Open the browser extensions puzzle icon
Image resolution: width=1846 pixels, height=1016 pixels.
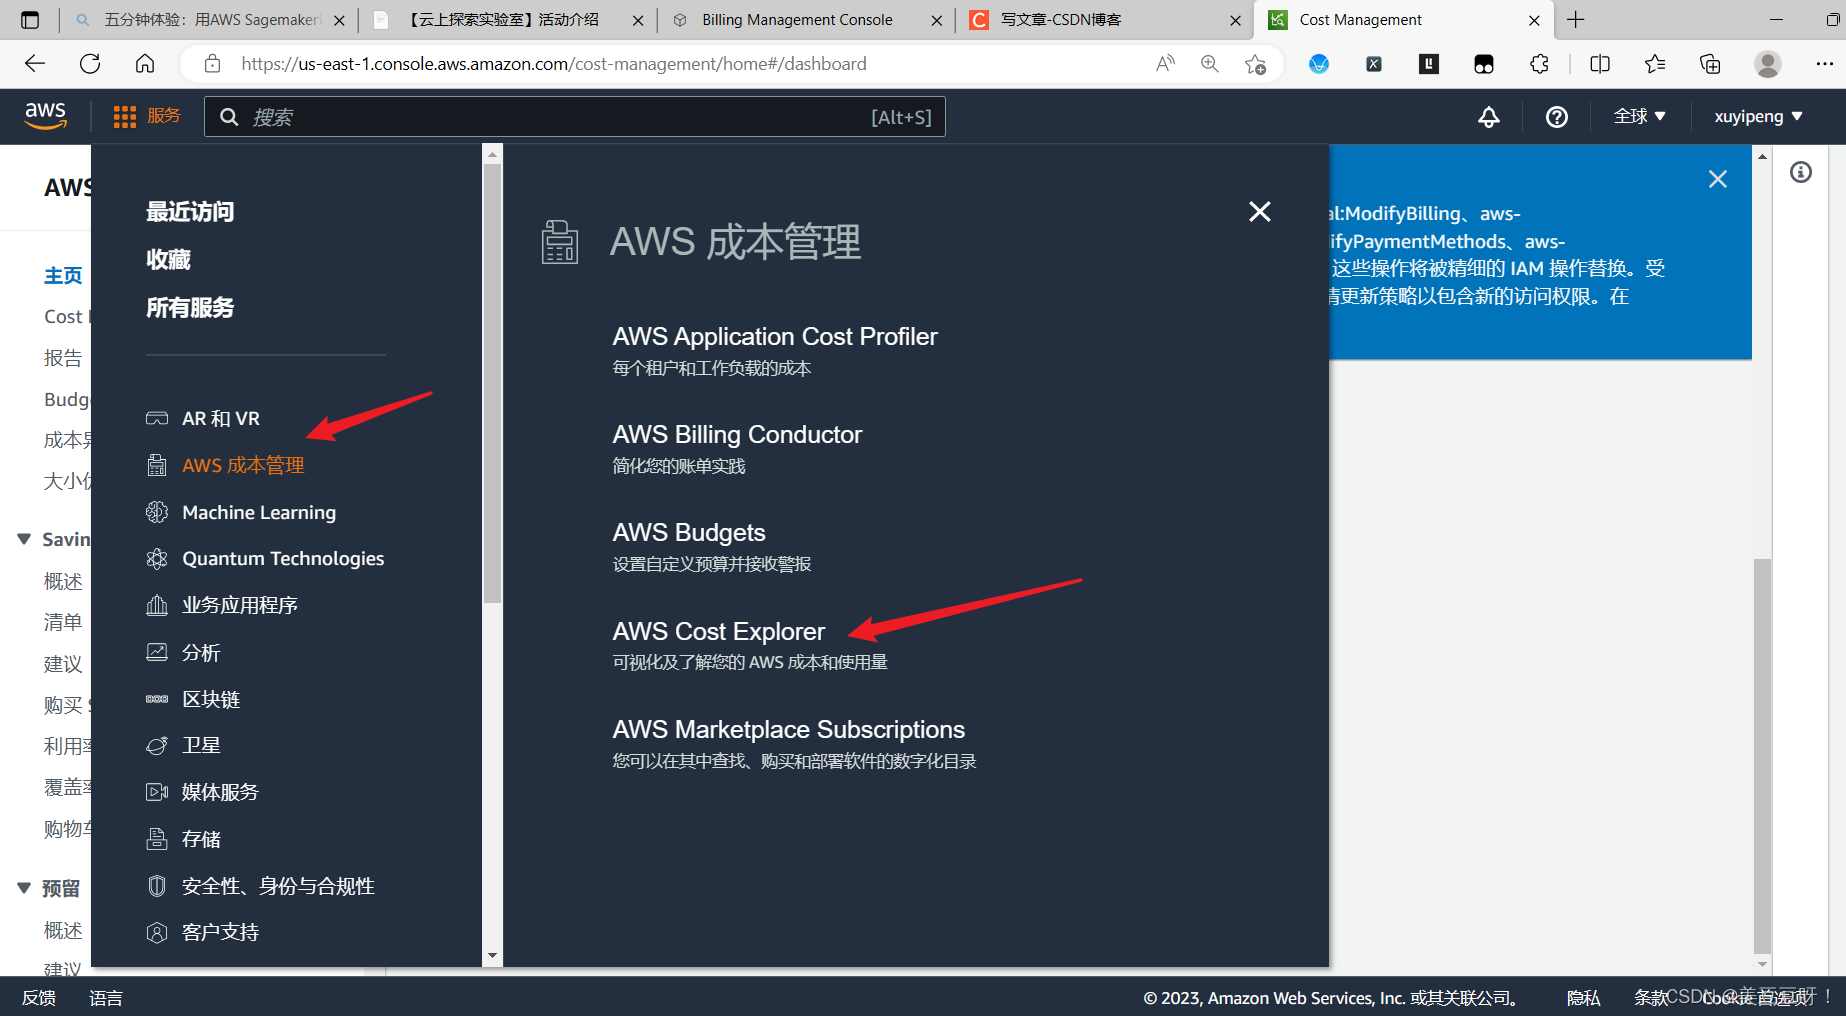[1539, 64]
